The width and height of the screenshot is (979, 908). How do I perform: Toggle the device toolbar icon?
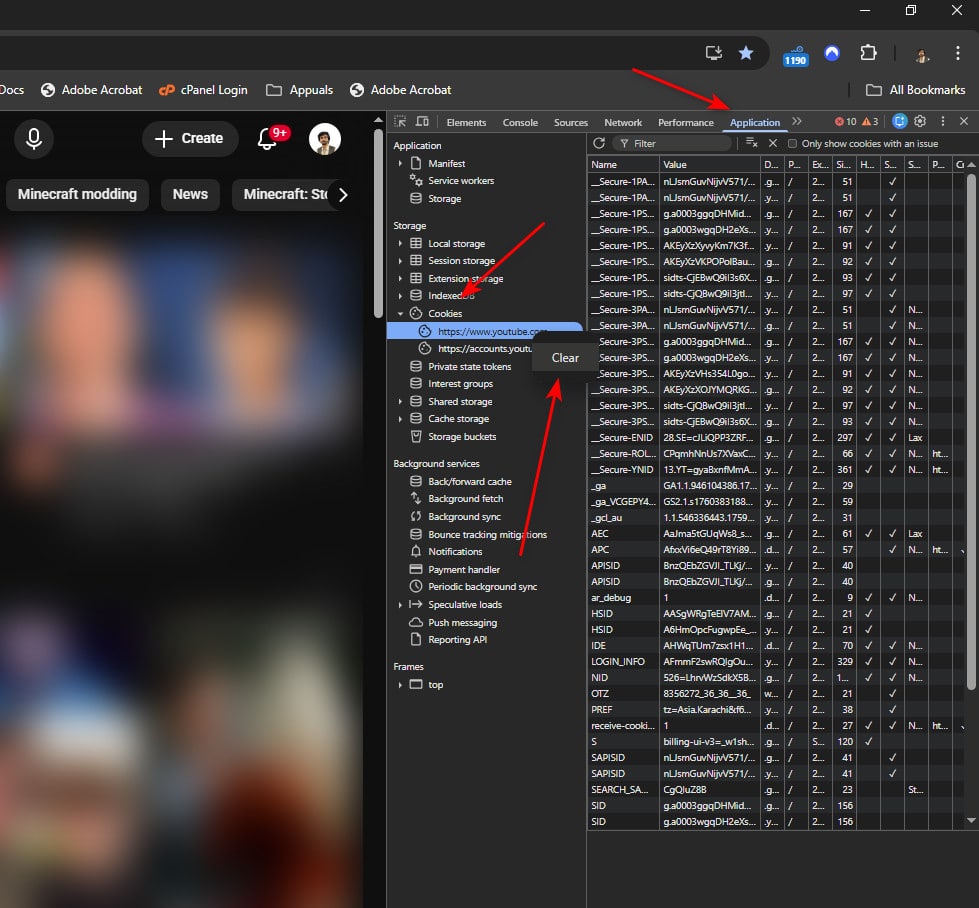pos(422,122)
